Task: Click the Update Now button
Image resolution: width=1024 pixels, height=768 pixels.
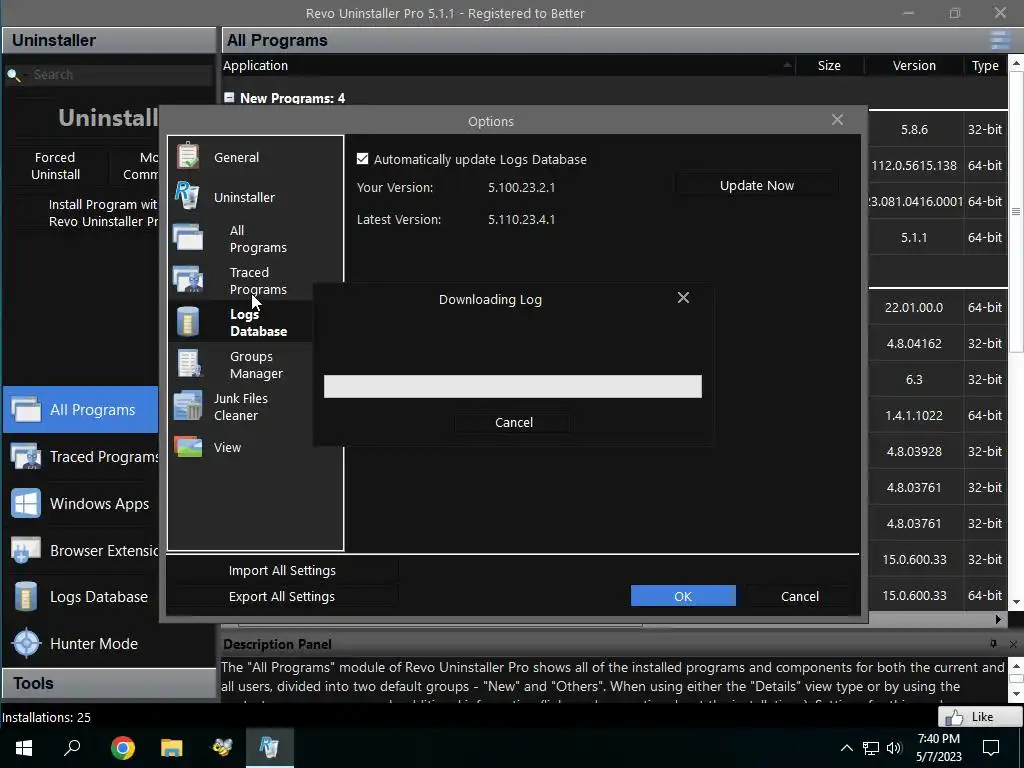Action: point(756,185)
